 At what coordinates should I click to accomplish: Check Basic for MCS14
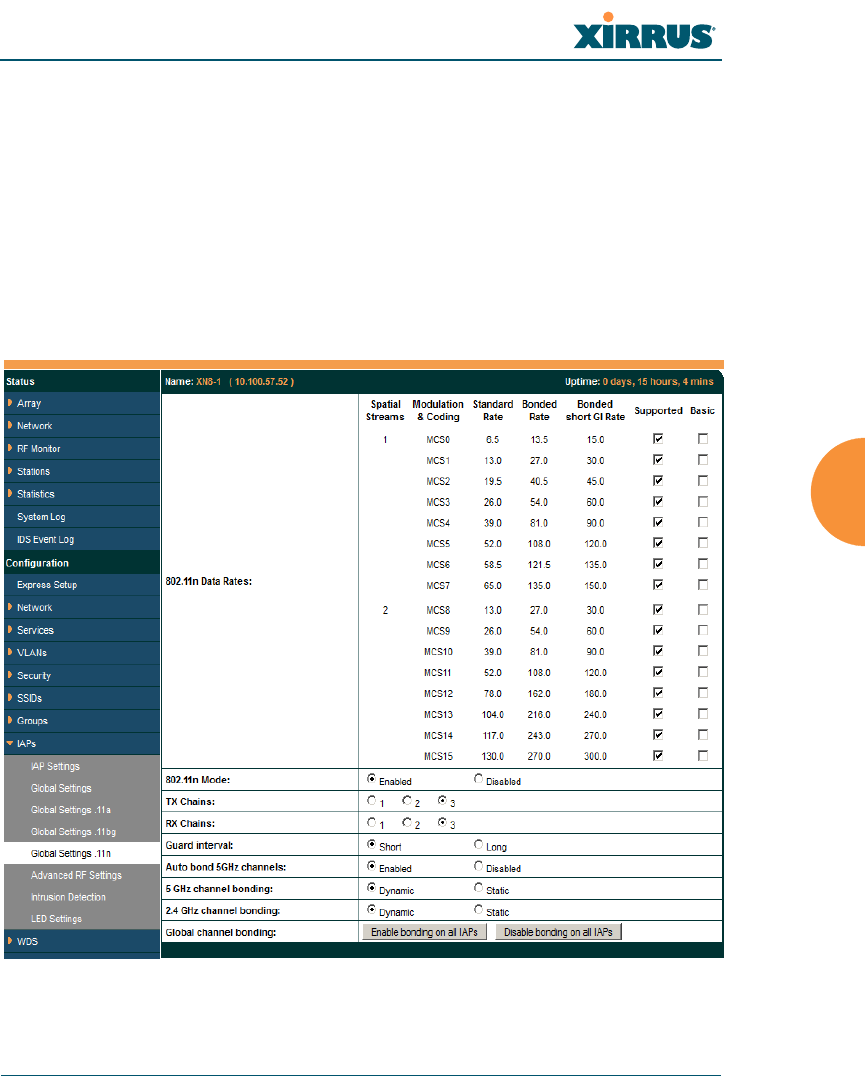click(x=702, y=735)
